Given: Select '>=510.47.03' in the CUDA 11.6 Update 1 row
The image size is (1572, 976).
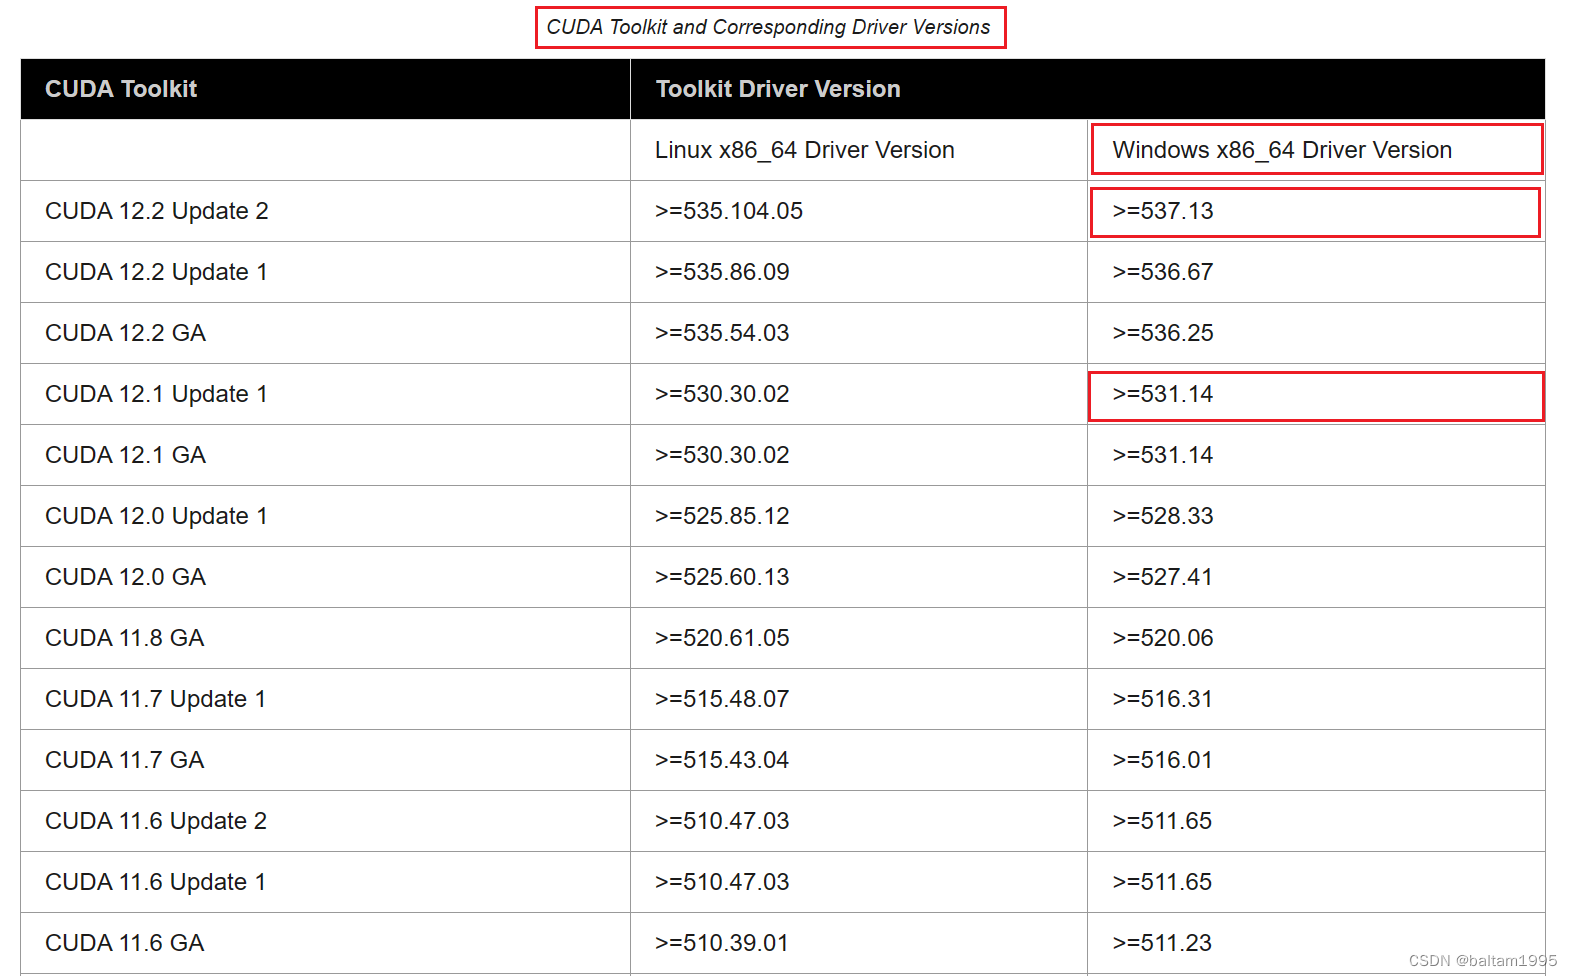Looking at the screenshot, I should [x=722, y=882].
